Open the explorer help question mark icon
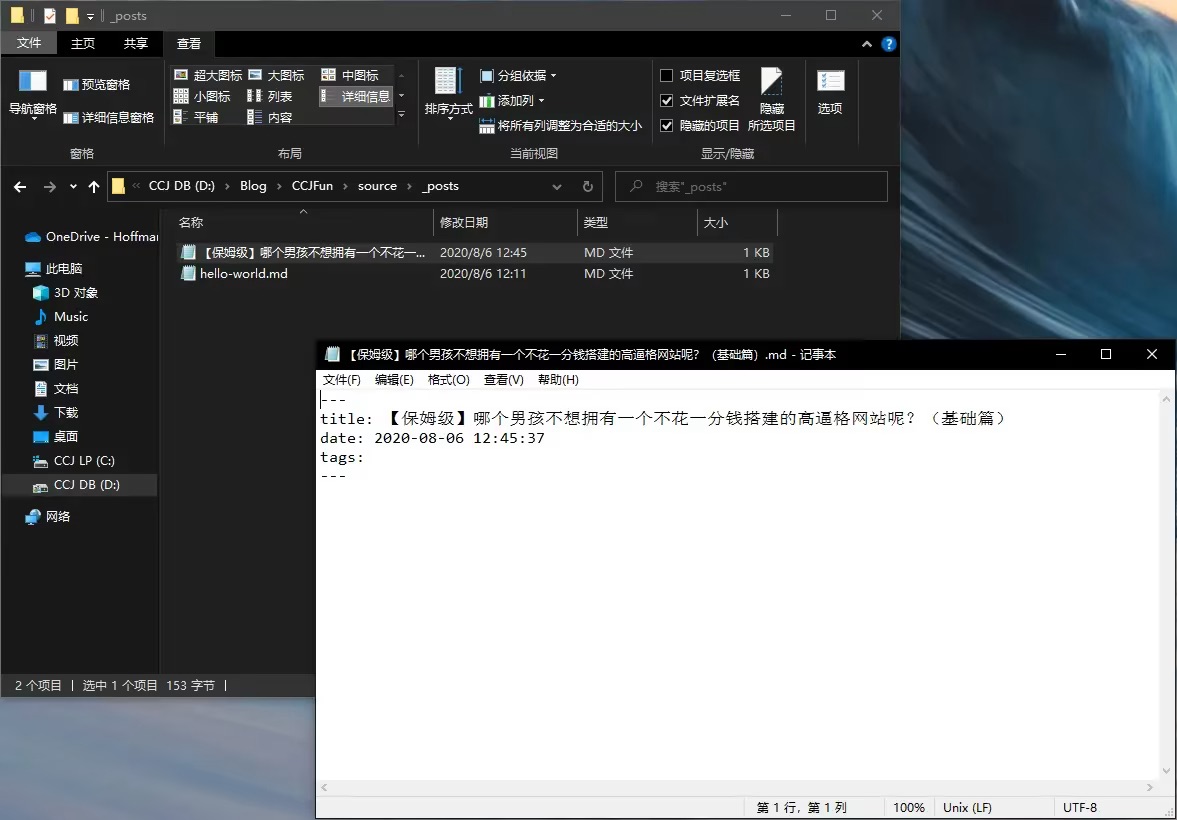Screen dimensions: 1177x820 [888, 44]
